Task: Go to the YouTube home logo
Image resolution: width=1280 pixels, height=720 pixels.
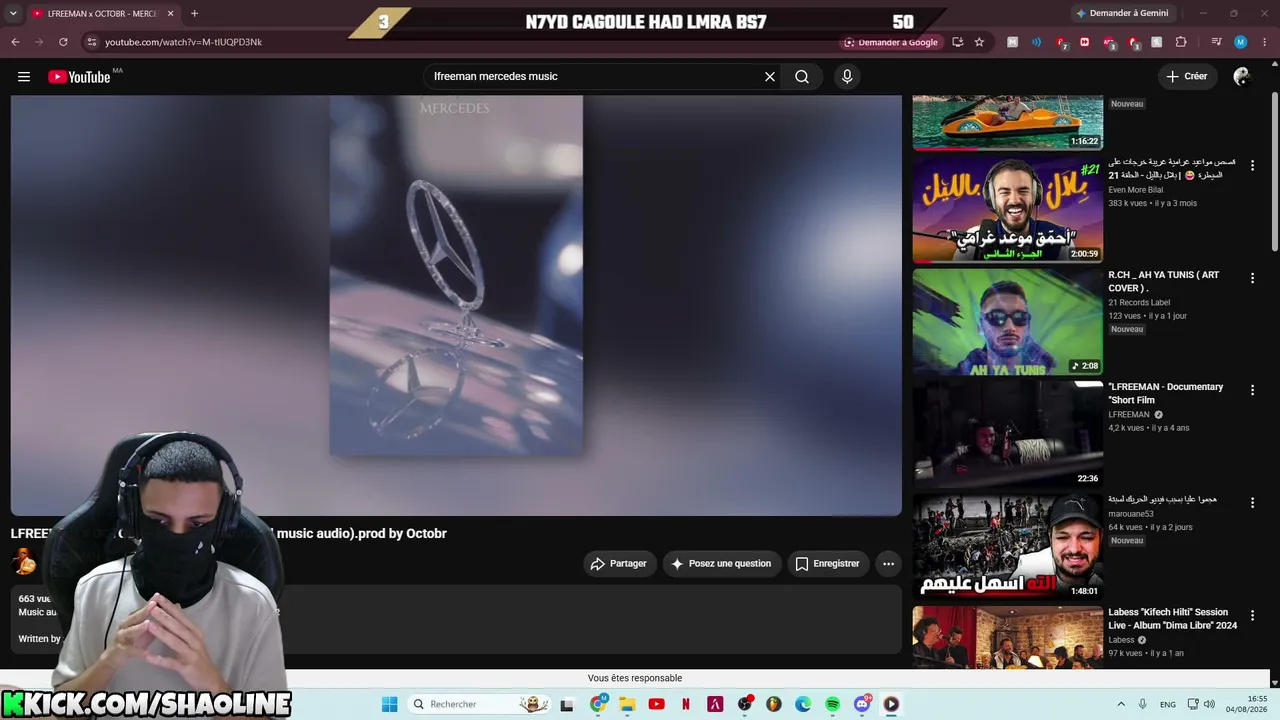Action: tap(79, 77)
